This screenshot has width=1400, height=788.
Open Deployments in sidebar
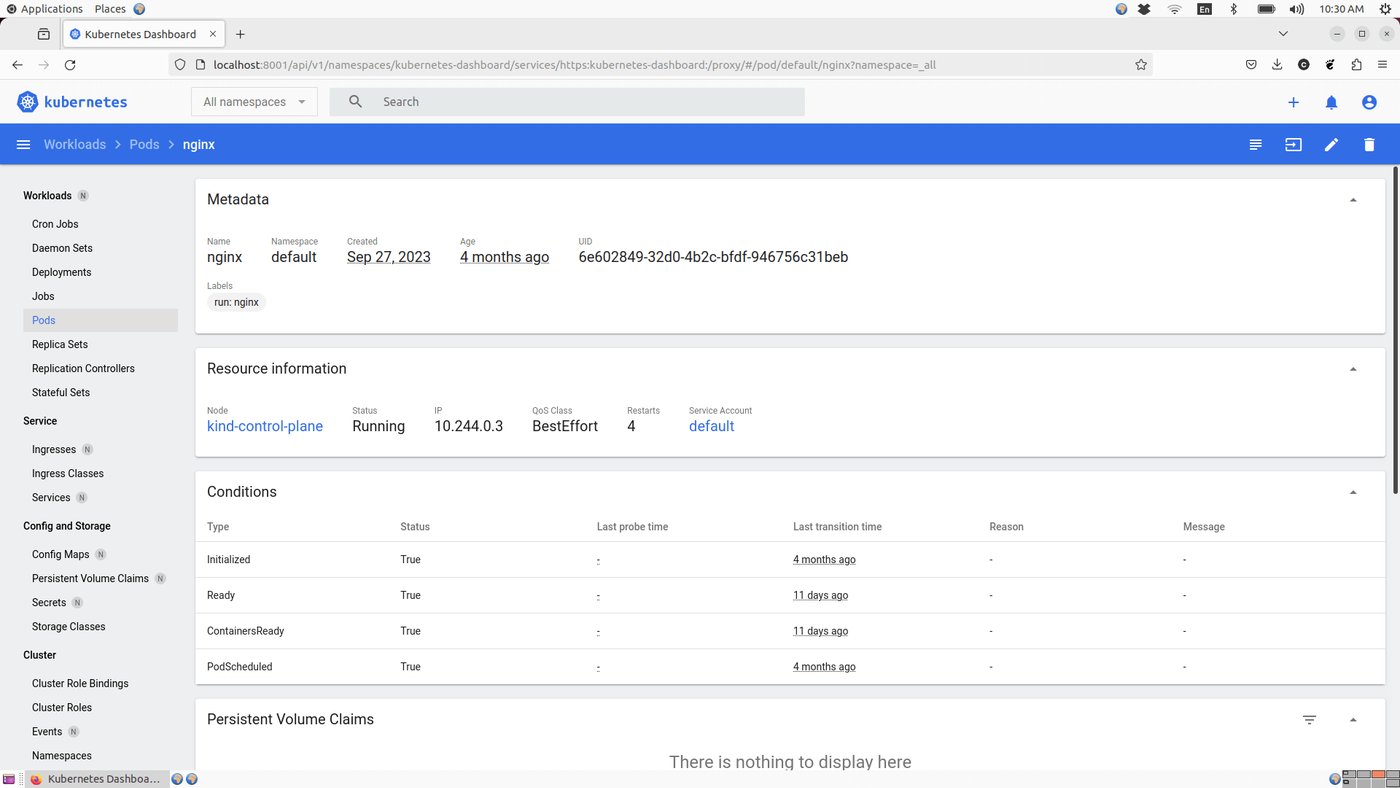61,272
